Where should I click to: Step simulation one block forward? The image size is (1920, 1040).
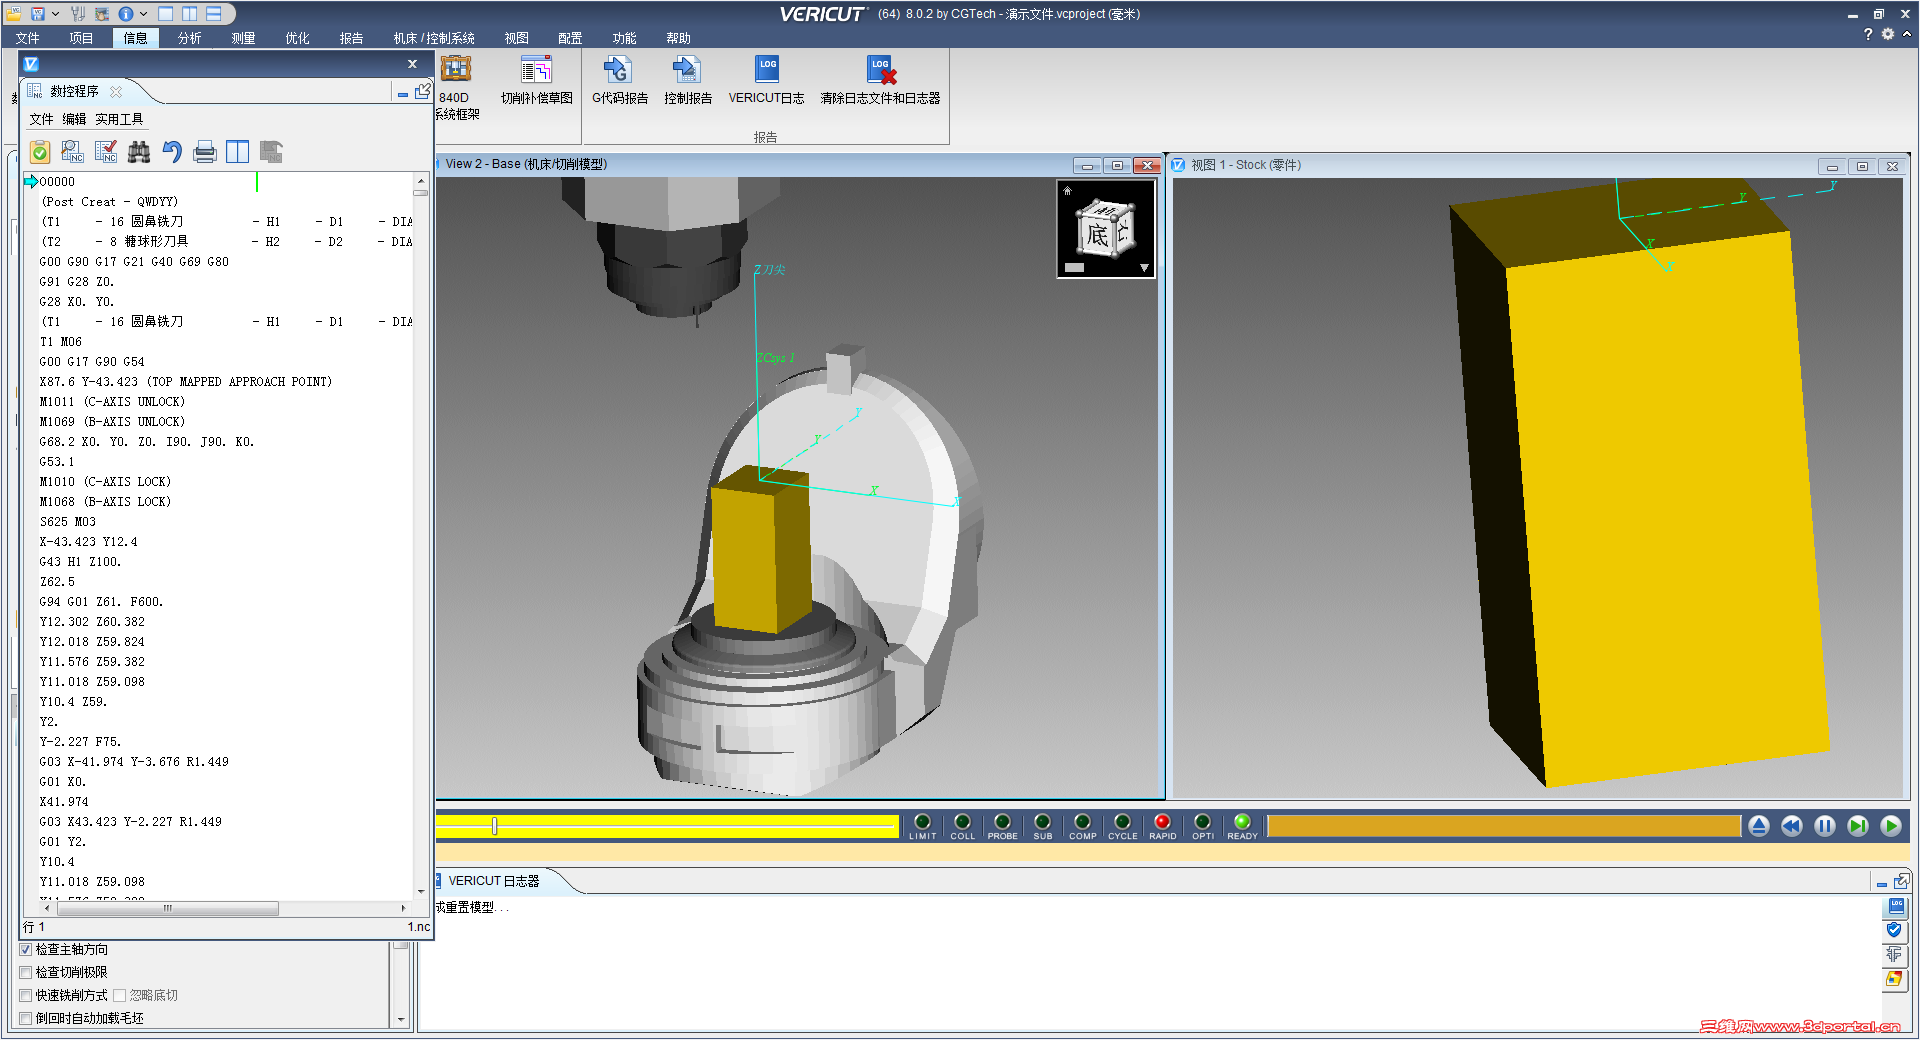pos(1858,826)
